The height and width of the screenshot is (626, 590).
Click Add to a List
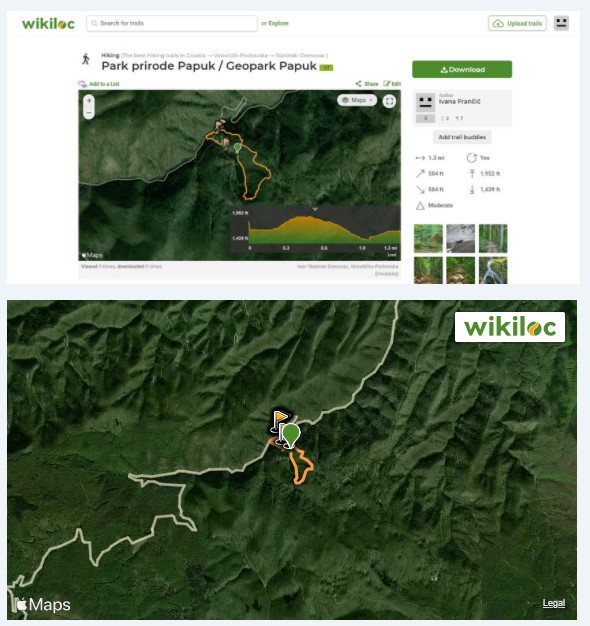[x=99, y=84]
